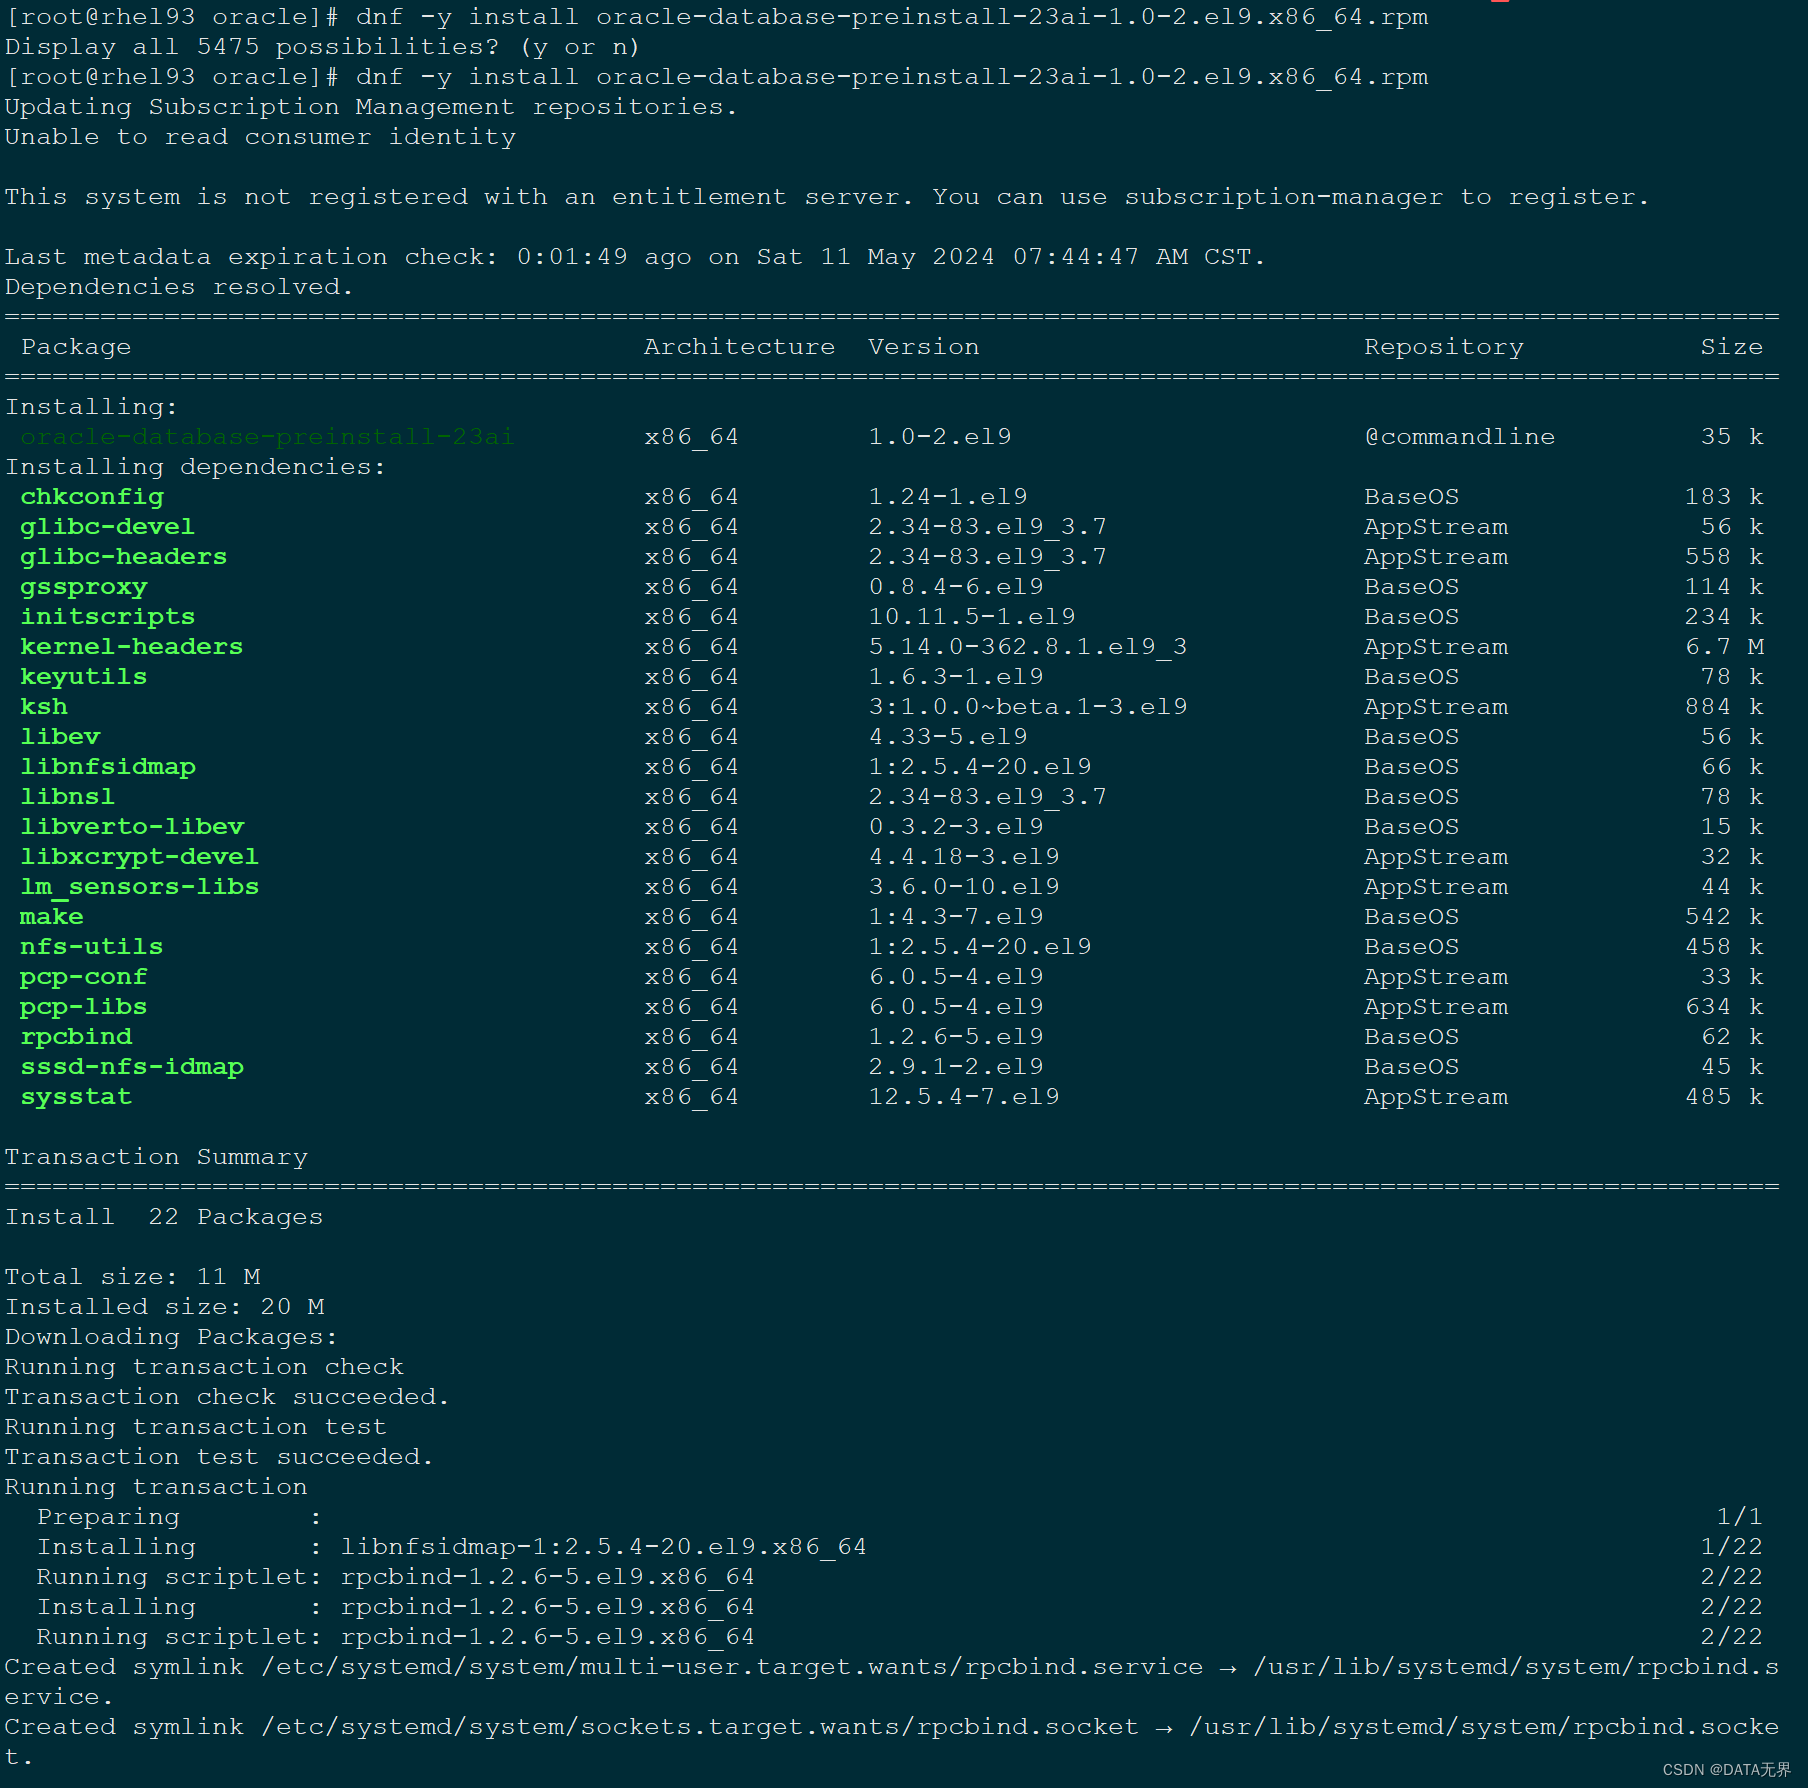Select the 'lm_sensors-libs' package name
Screen dimensions: 1808x1788
point(140,887)
